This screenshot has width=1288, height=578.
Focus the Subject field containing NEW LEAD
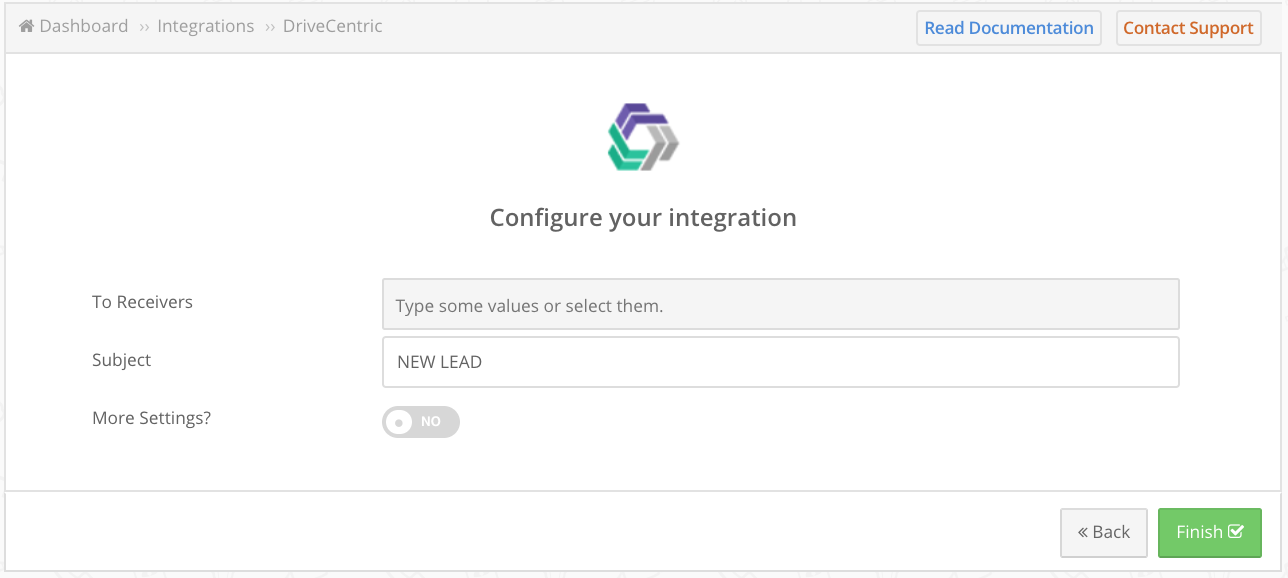[781, 362]
